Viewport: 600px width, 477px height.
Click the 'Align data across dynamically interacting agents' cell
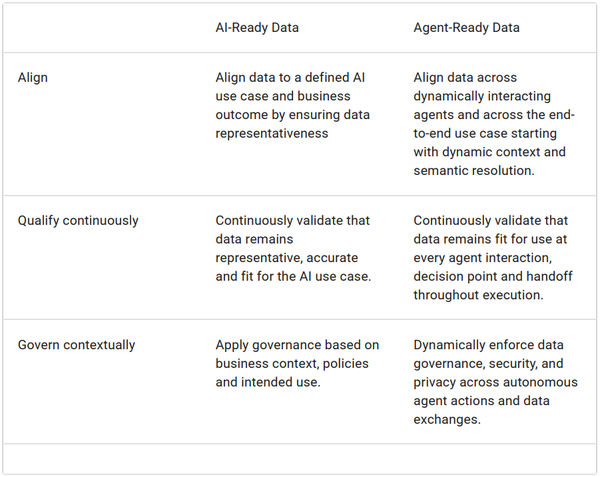(494, 124)
